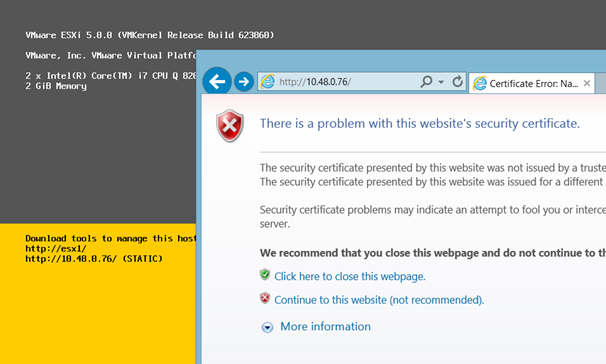Open the address bar dropdown arrow
This screenshot has height=364, width=606.
pyautogui.click(x=441, y=82)
